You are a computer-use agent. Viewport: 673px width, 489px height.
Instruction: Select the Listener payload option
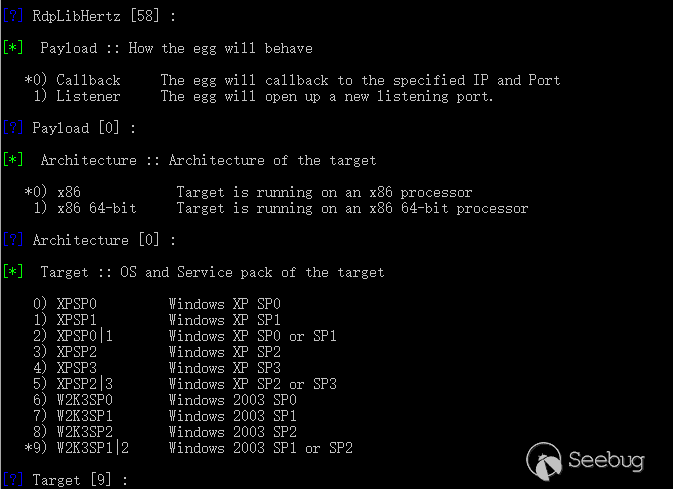88,96
